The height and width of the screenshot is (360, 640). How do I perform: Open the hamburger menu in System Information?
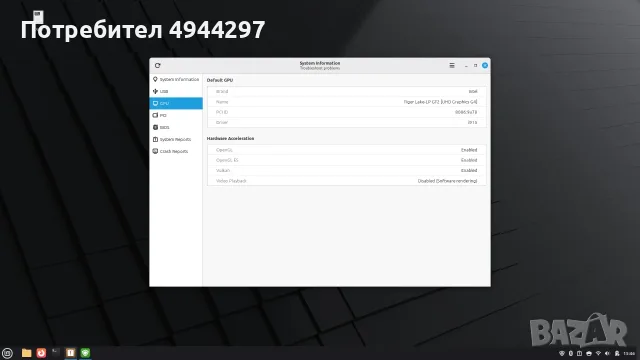[452, 65]
